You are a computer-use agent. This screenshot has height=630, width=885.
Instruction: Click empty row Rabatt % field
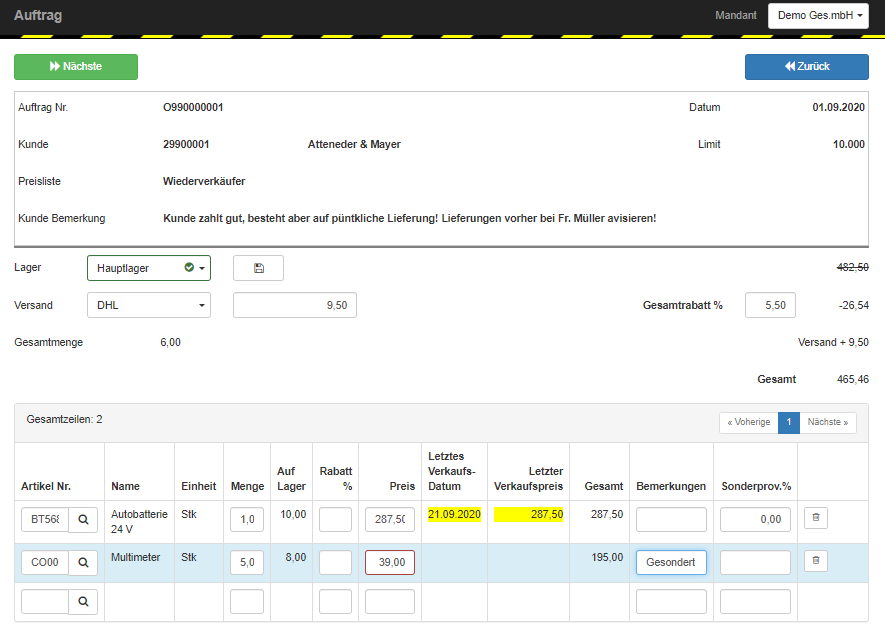335,602
